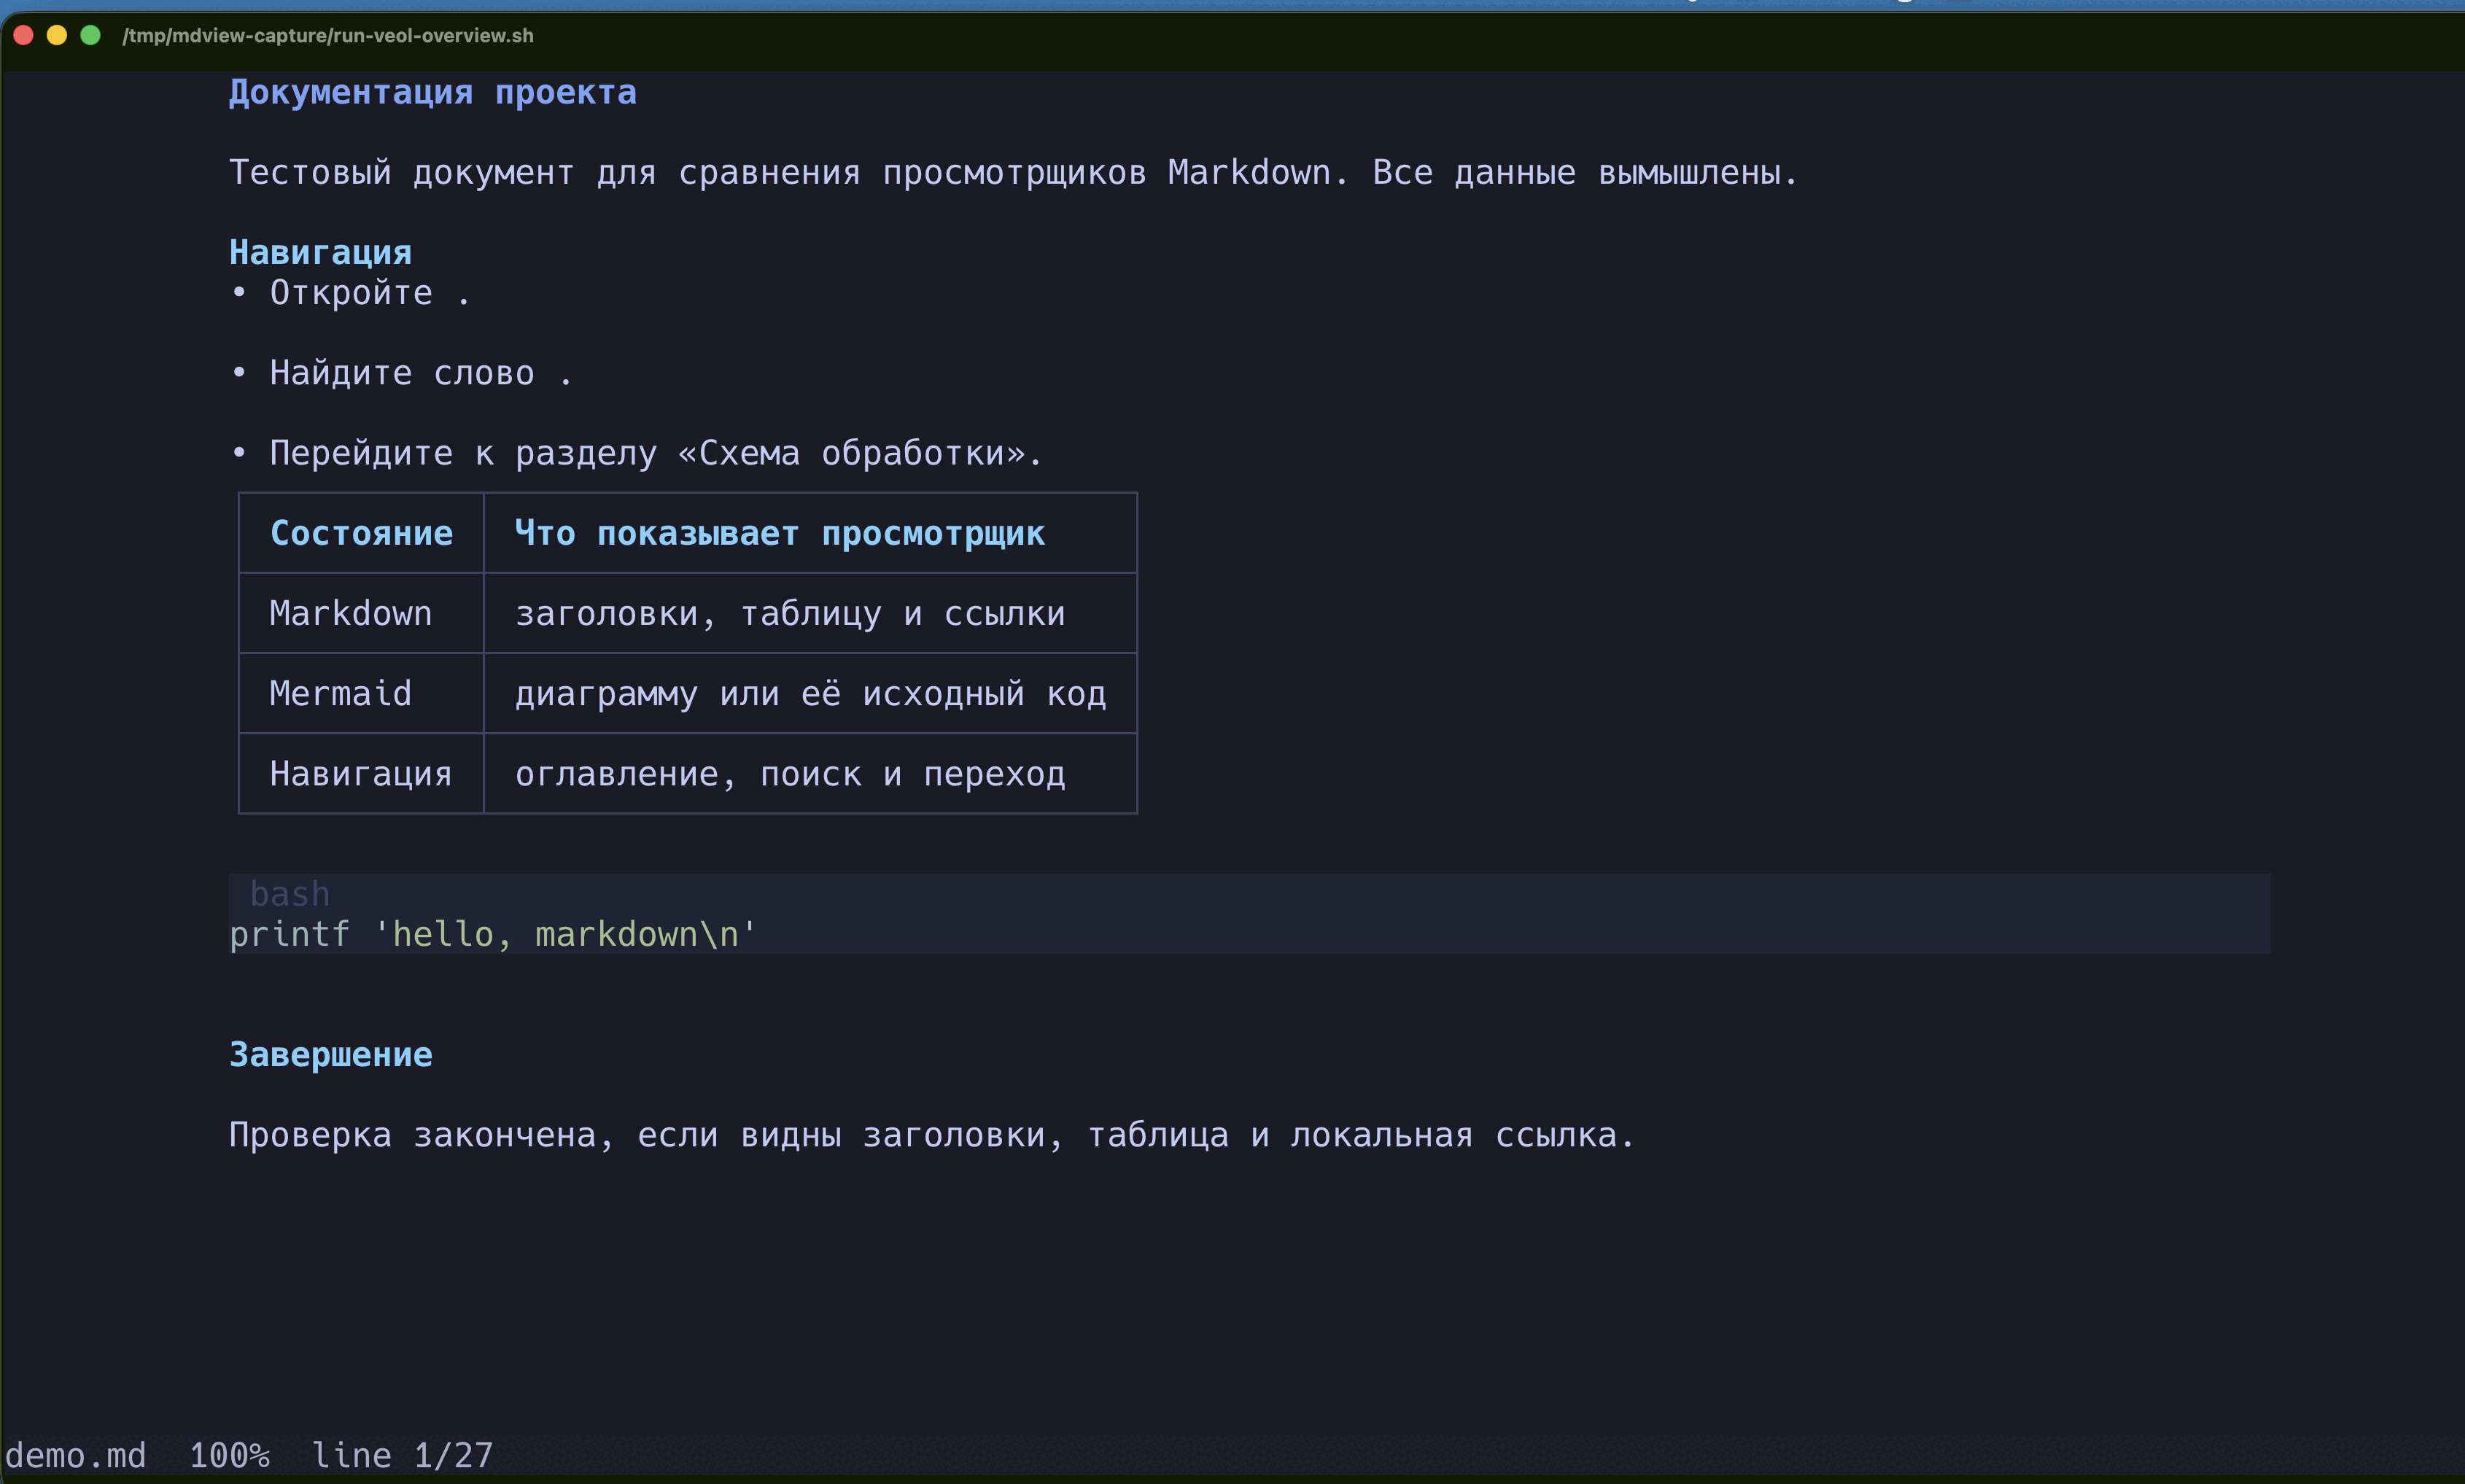This screenshot has width=2465, height=1484.
Task: Click the status bar file name demo.md
Action: (75, 1455)
